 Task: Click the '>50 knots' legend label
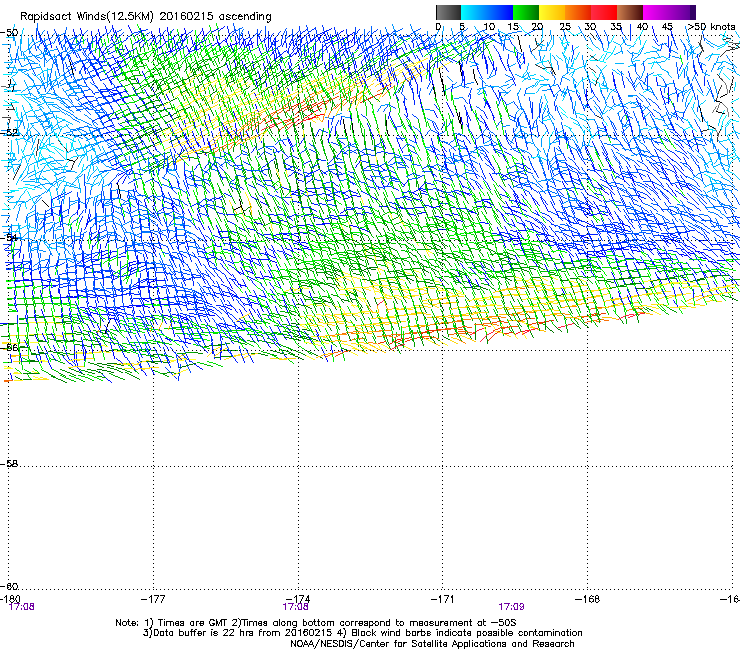click(711, 27)
